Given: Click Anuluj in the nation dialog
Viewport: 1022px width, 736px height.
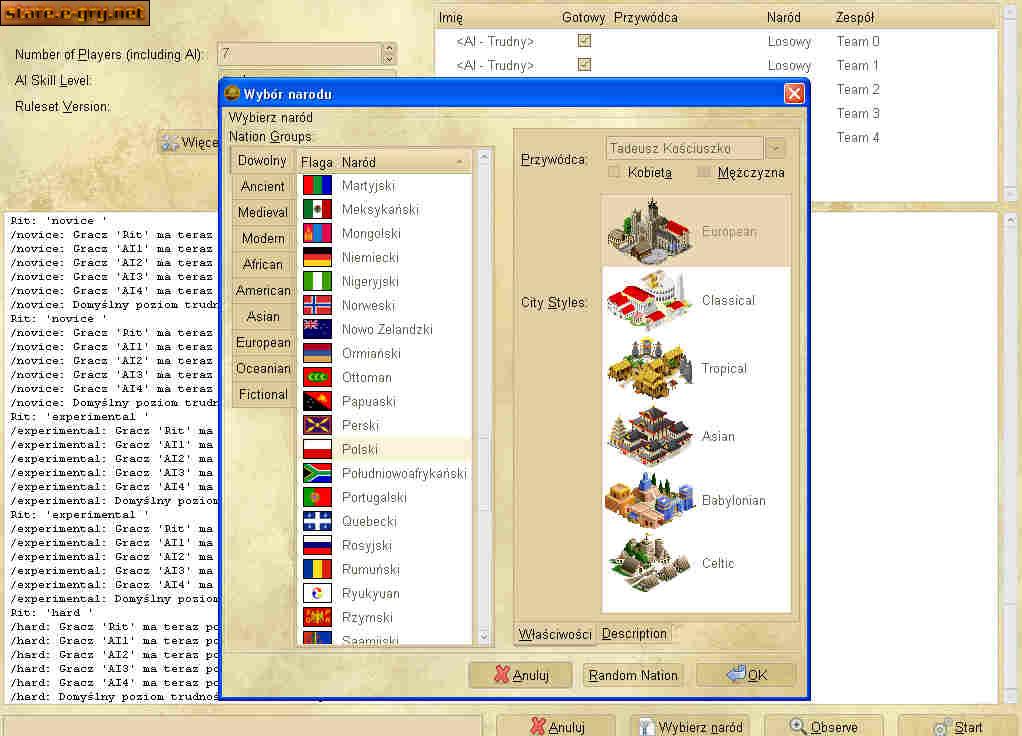Looking at the screenshot, I should point(521,675).
